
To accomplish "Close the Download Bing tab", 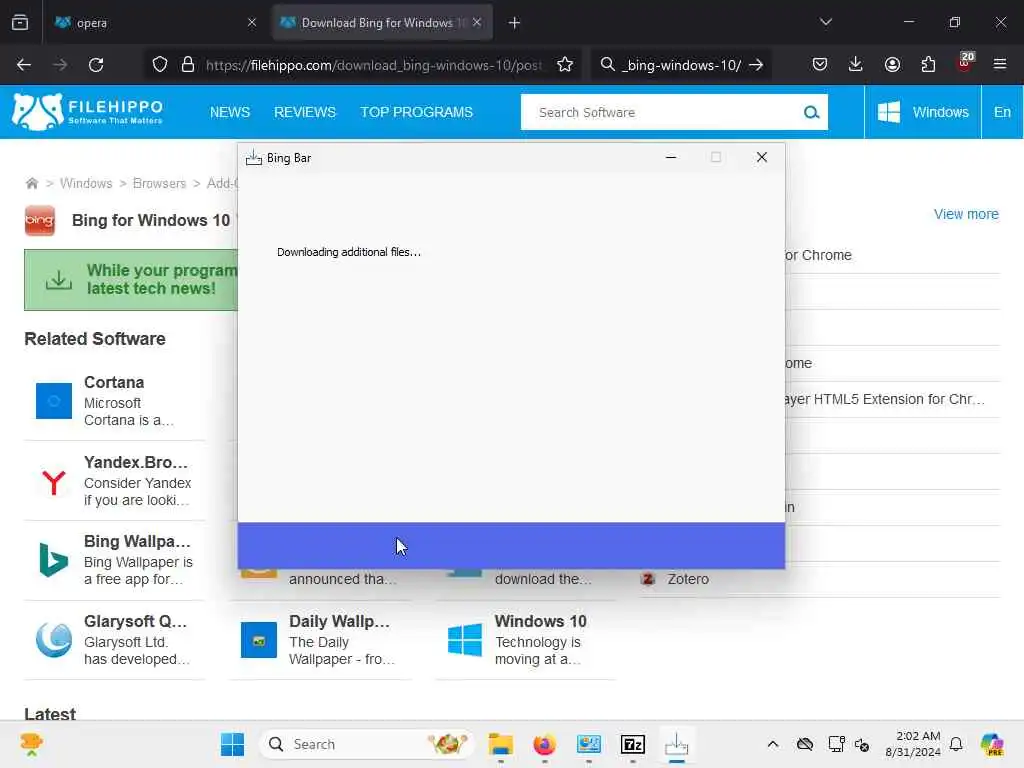I will (x=477, y=22).
